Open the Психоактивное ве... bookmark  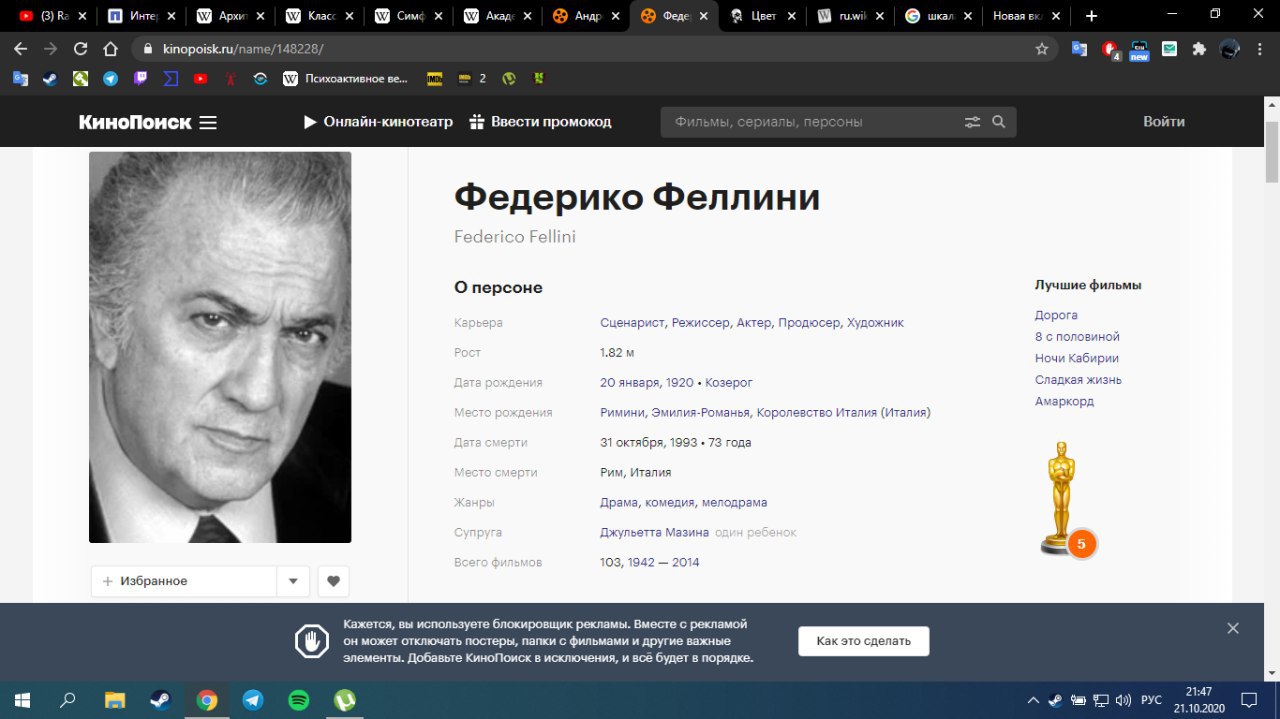[346, 78]
